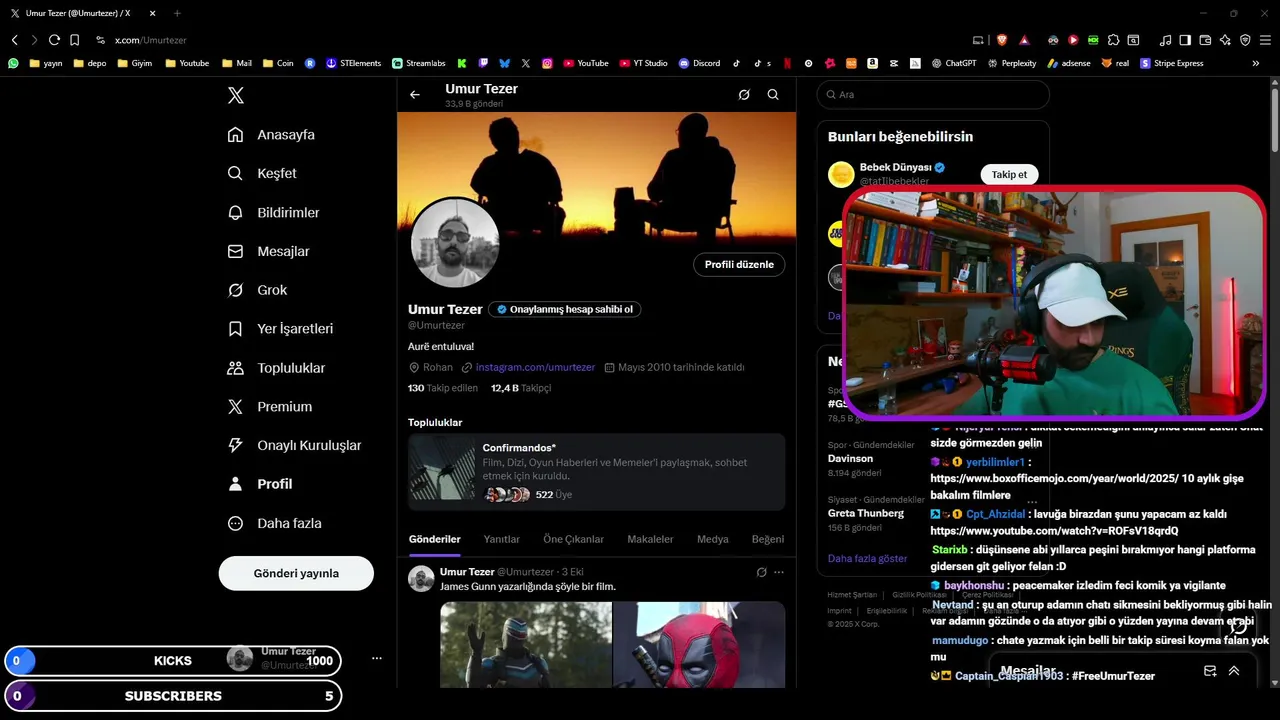This screenshot has width=1280, height=720.
Task: Click profile avatar photo
Action: pyautogui.click(x=455, y=243)
